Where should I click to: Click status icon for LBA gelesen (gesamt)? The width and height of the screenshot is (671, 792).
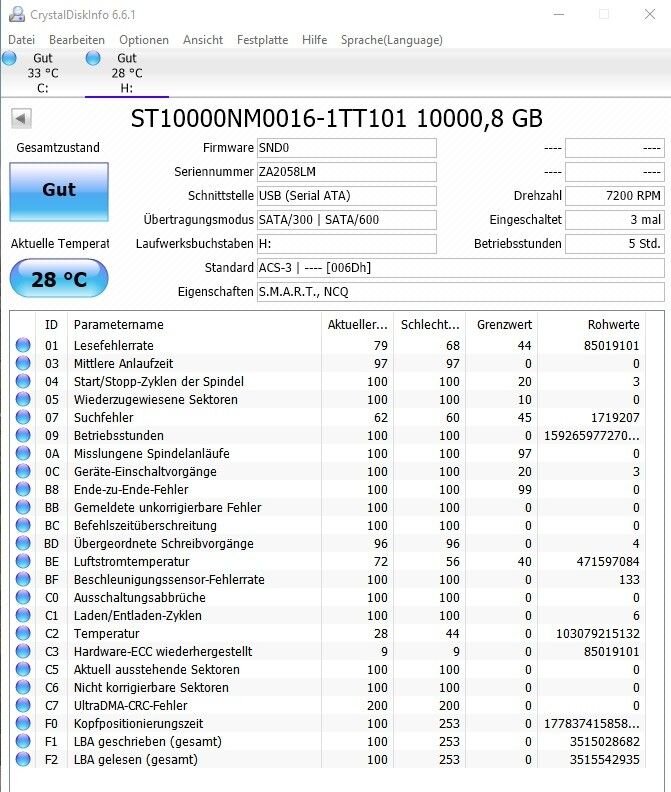coord(23,760)
